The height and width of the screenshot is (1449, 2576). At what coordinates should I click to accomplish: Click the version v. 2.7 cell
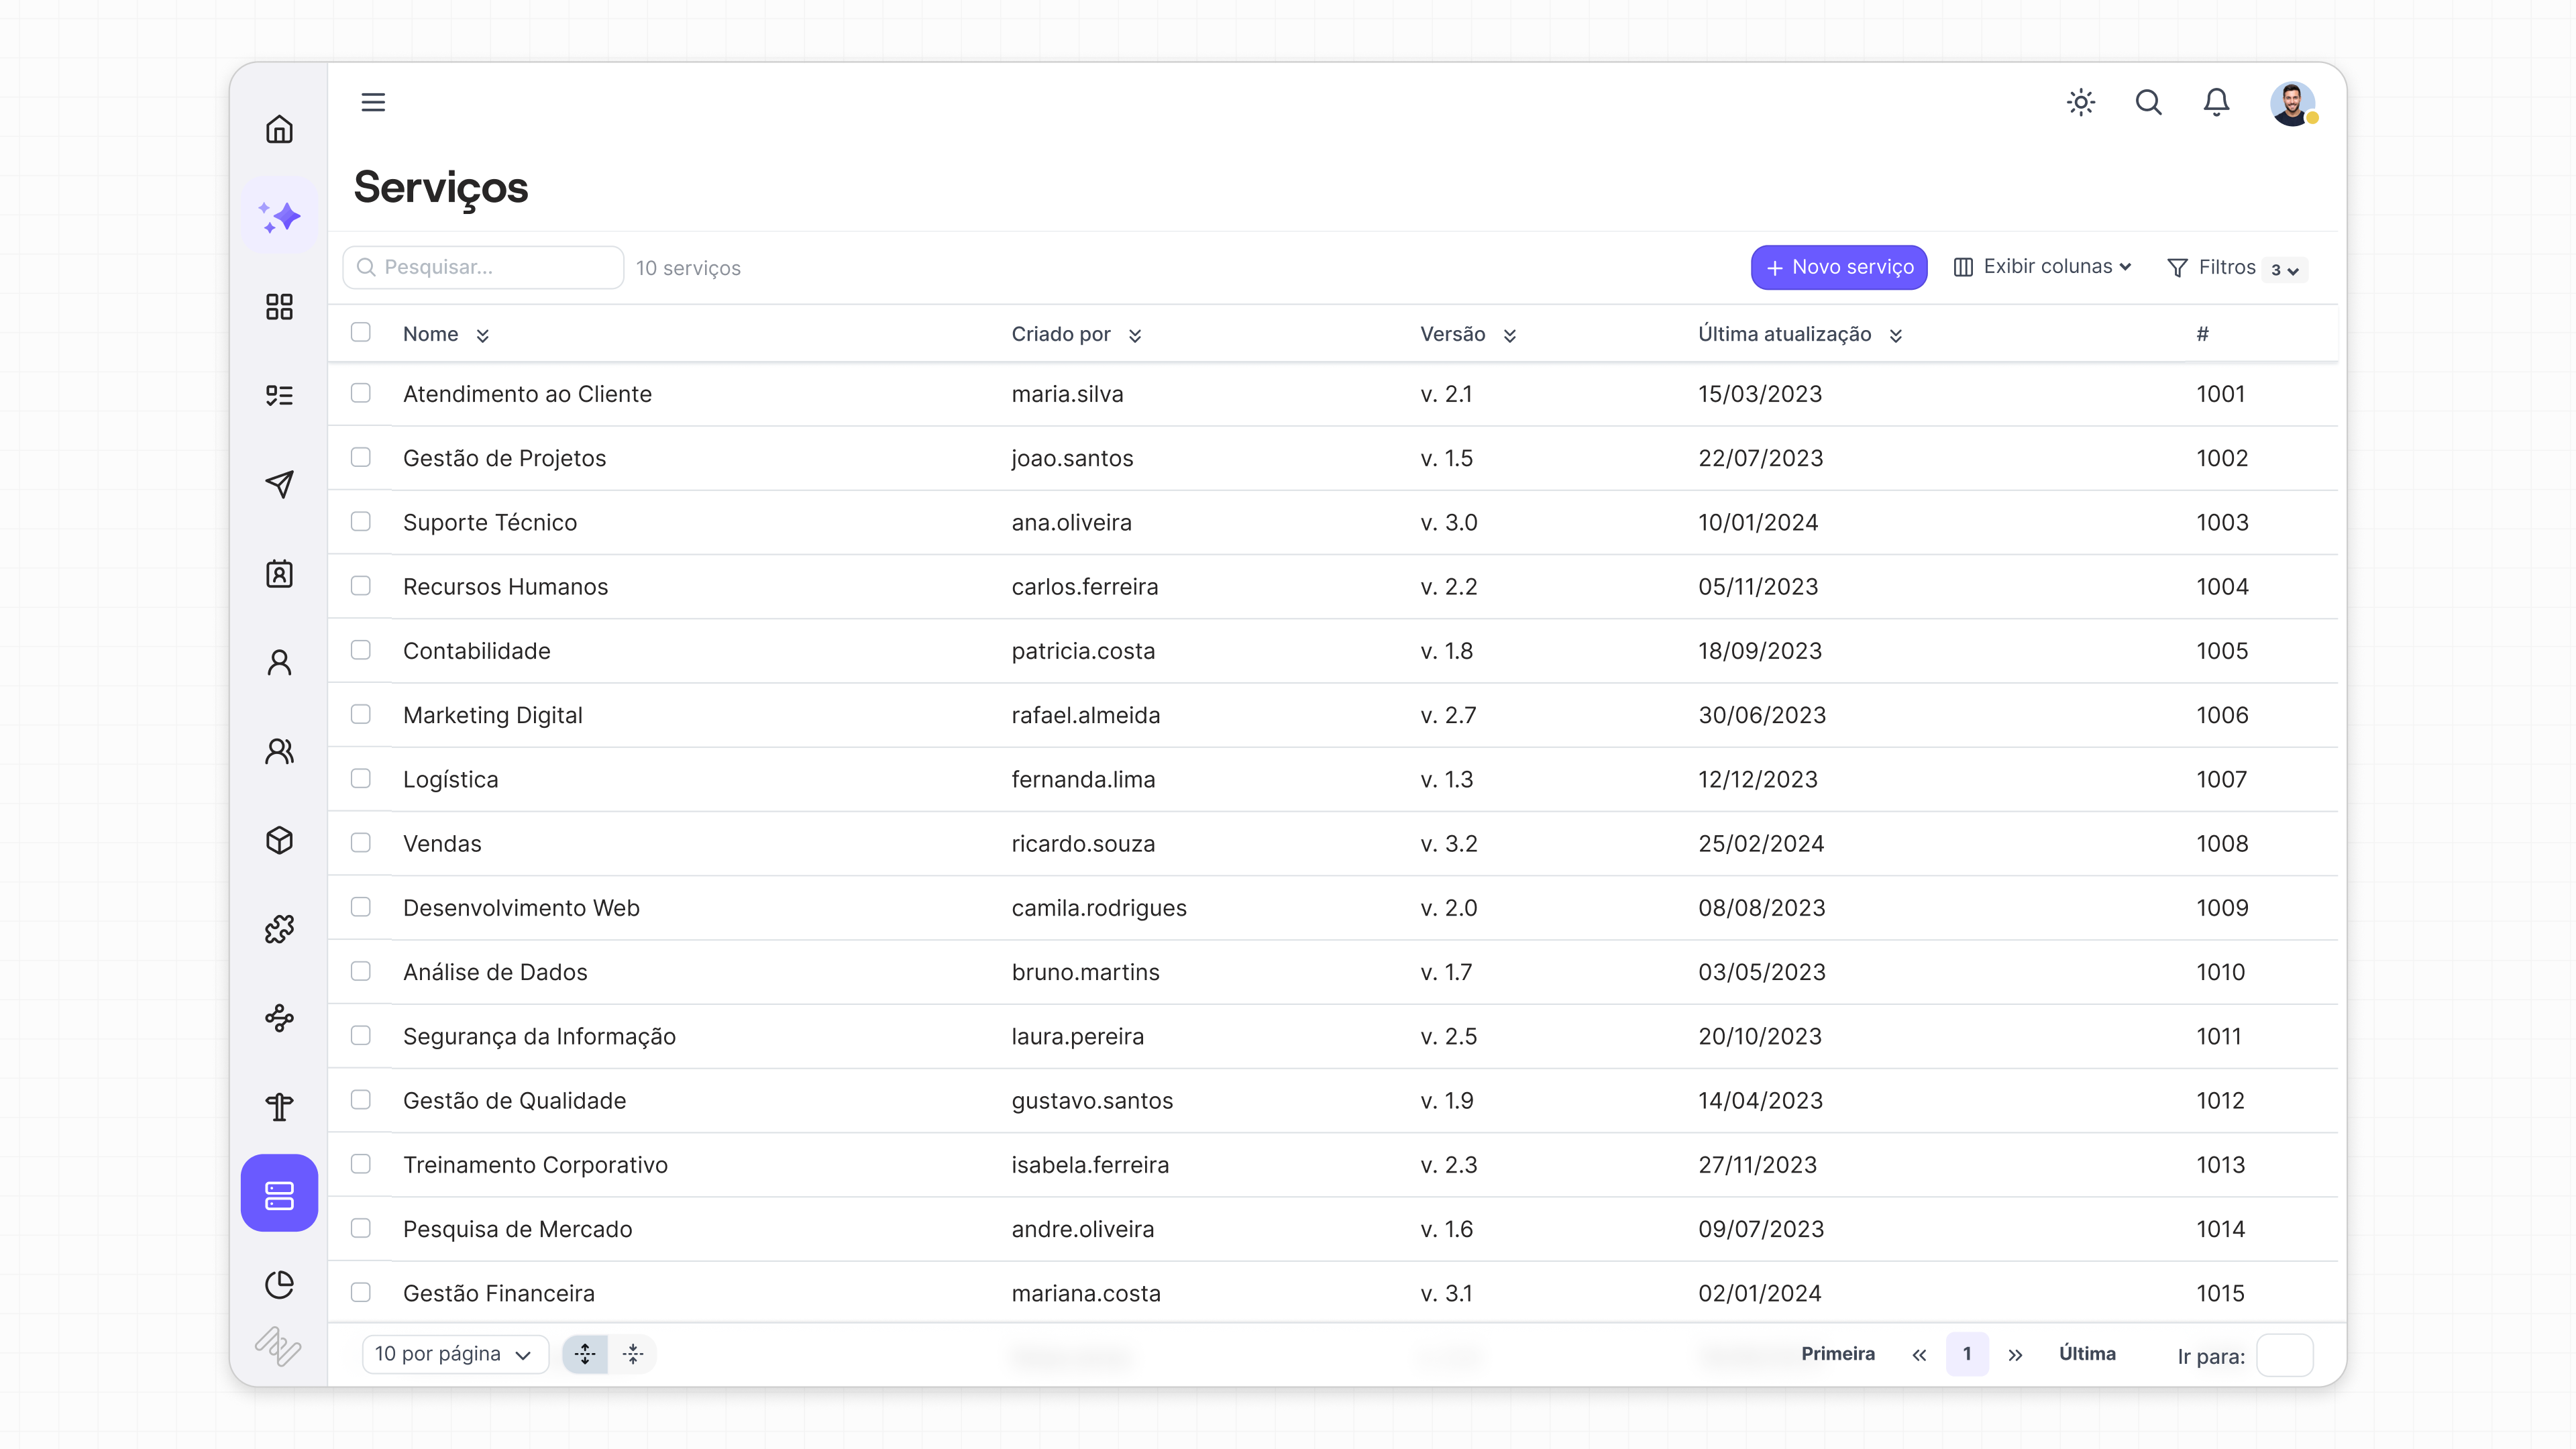click(1448, 715)
